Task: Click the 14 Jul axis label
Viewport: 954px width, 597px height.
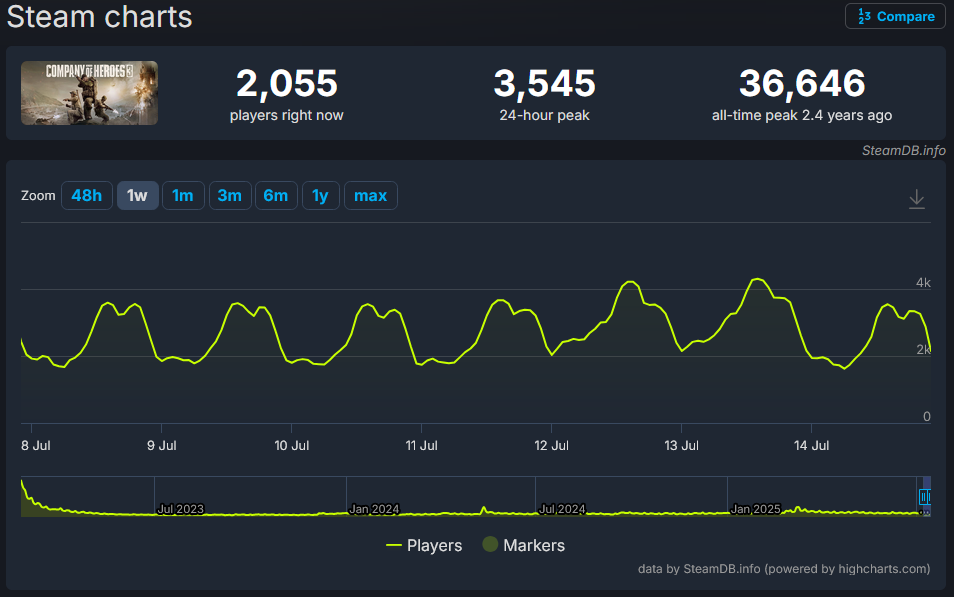Action: tap(811, 445)
